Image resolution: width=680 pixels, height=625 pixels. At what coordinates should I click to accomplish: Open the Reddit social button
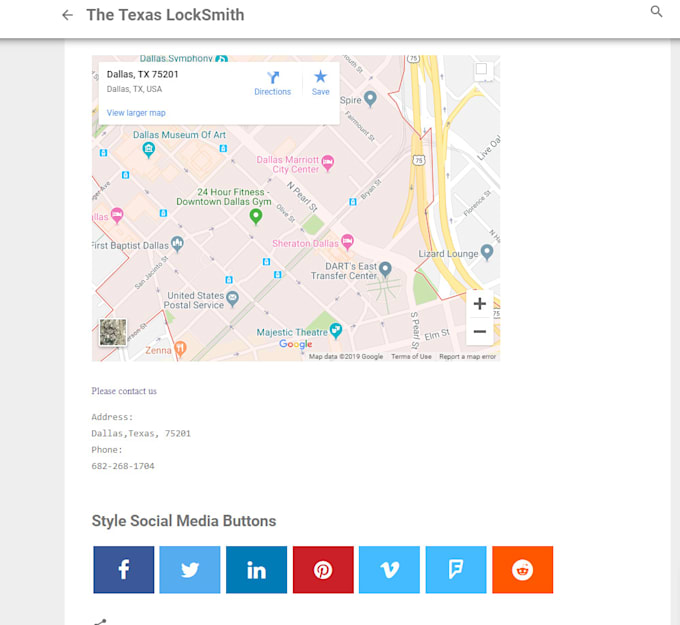coord(523,569)
